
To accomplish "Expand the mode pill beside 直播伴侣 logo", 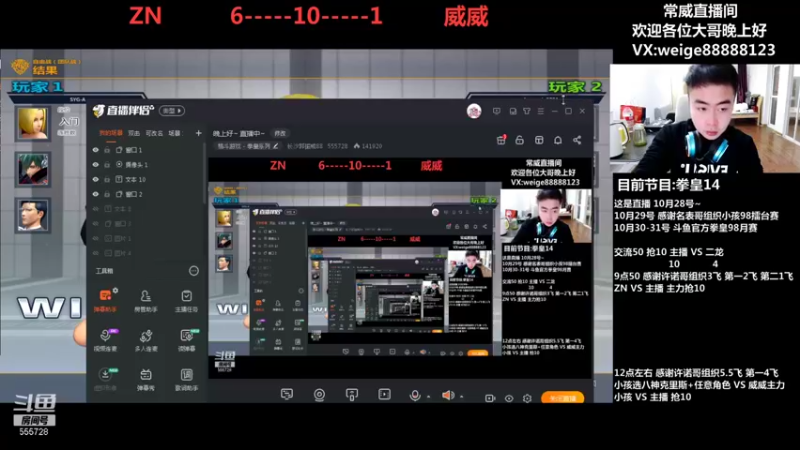I will 172,111.
